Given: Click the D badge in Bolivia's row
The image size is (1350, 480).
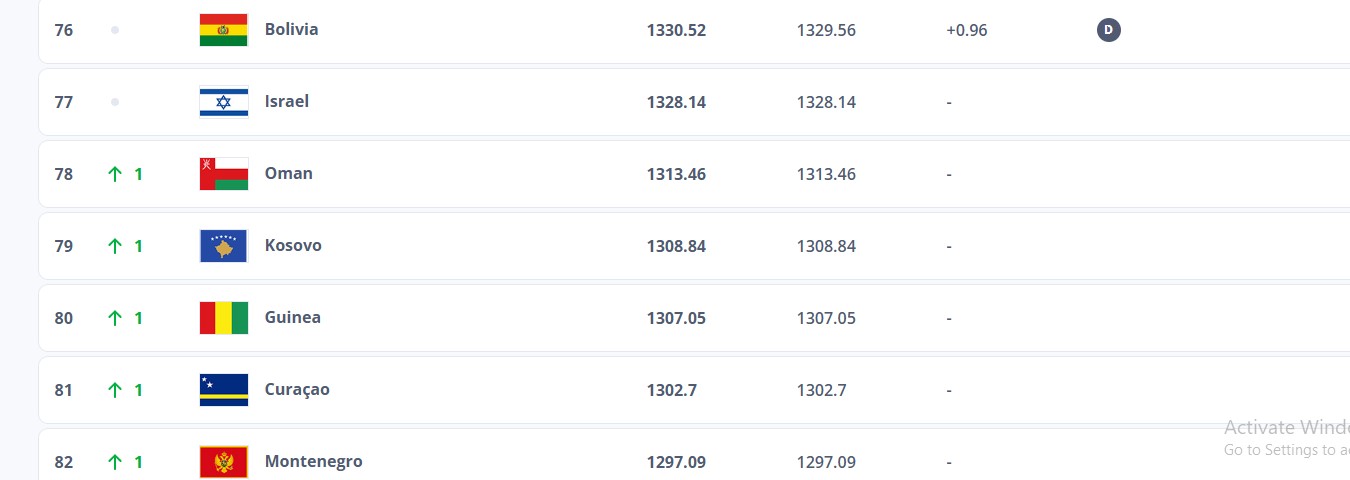Looking at the screenshot, I should pos(1108,30).
